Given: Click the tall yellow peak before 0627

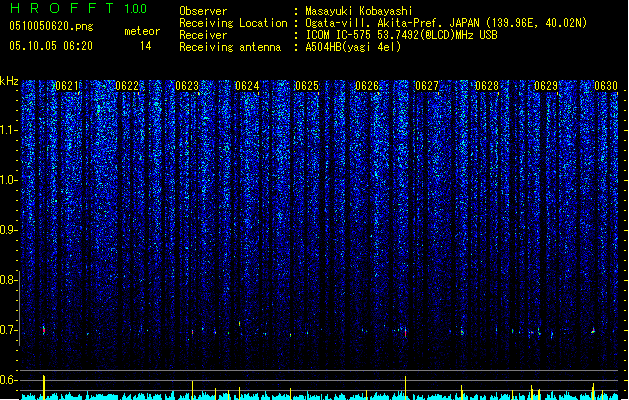Looking at the screenshot, I should pyautogui.click(x=406, y=388).
